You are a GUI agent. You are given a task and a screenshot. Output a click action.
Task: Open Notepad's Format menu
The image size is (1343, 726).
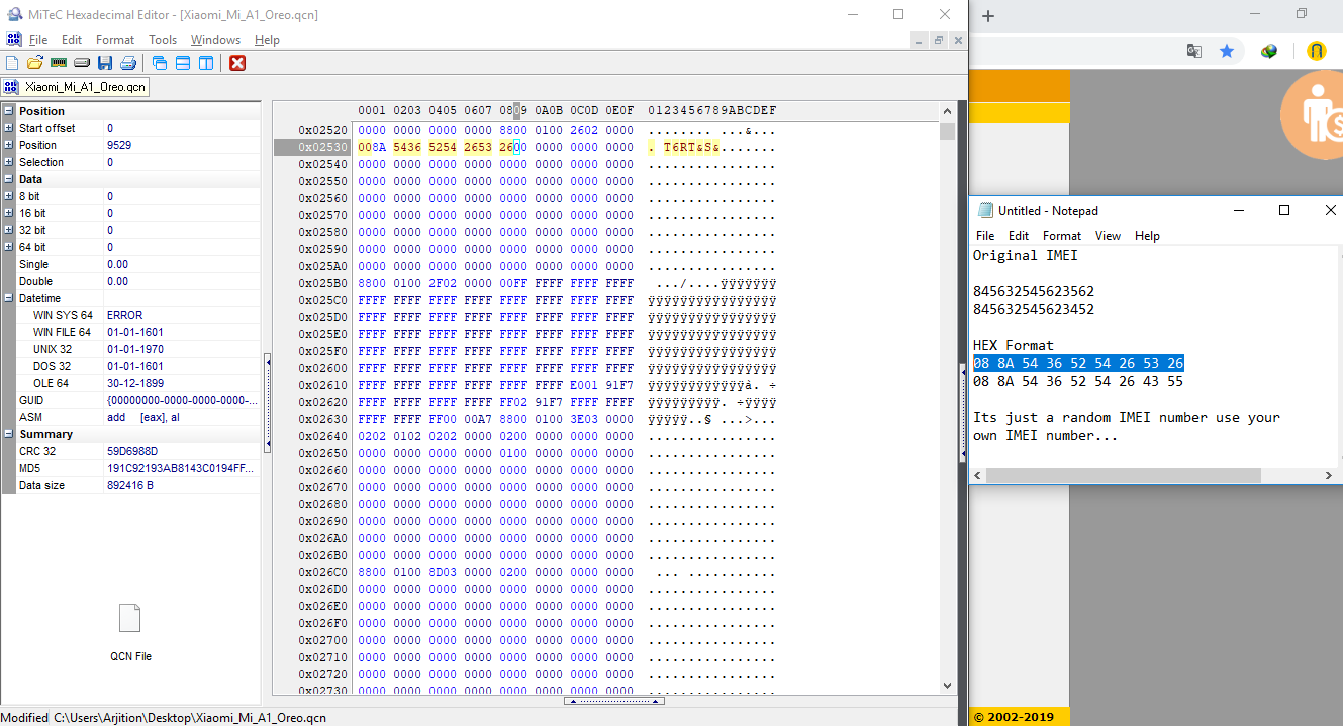click(1062, 236)
